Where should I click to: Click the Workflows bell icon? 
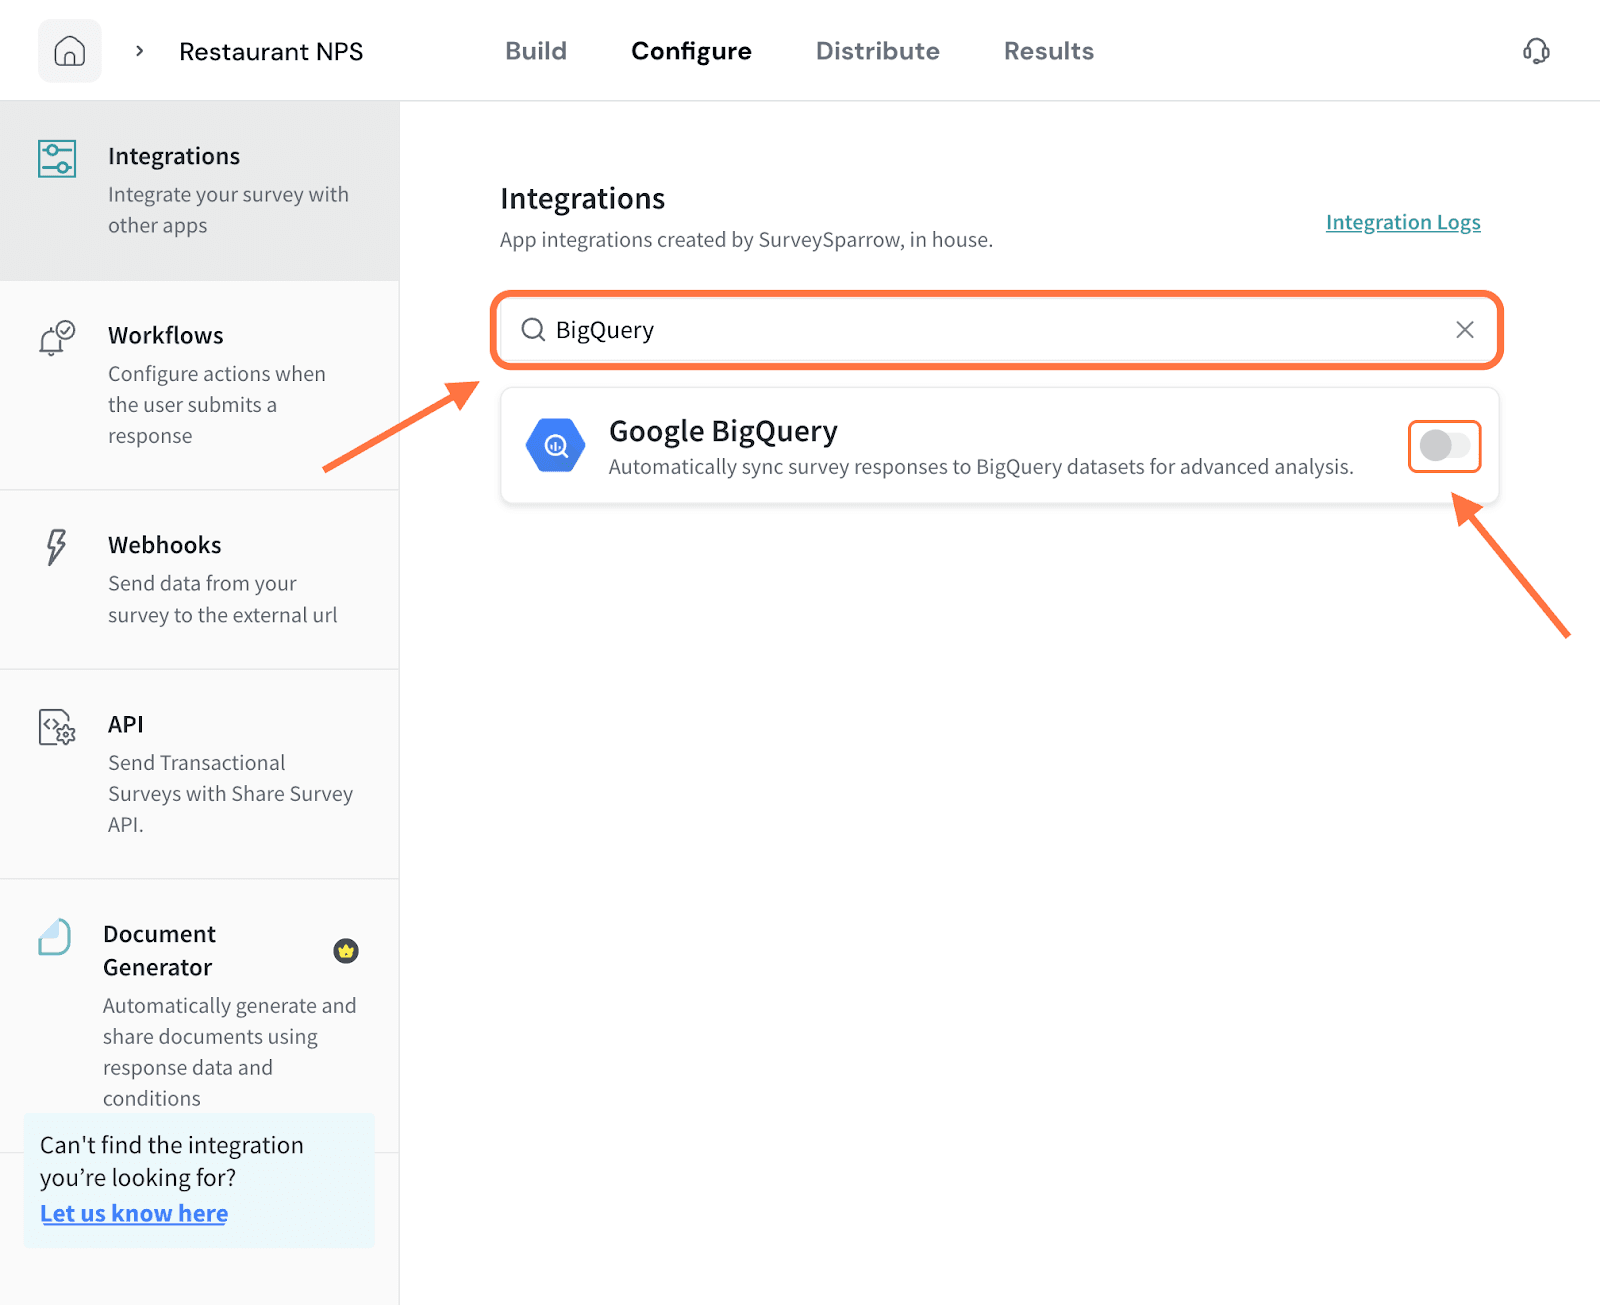tap(56, 339)
